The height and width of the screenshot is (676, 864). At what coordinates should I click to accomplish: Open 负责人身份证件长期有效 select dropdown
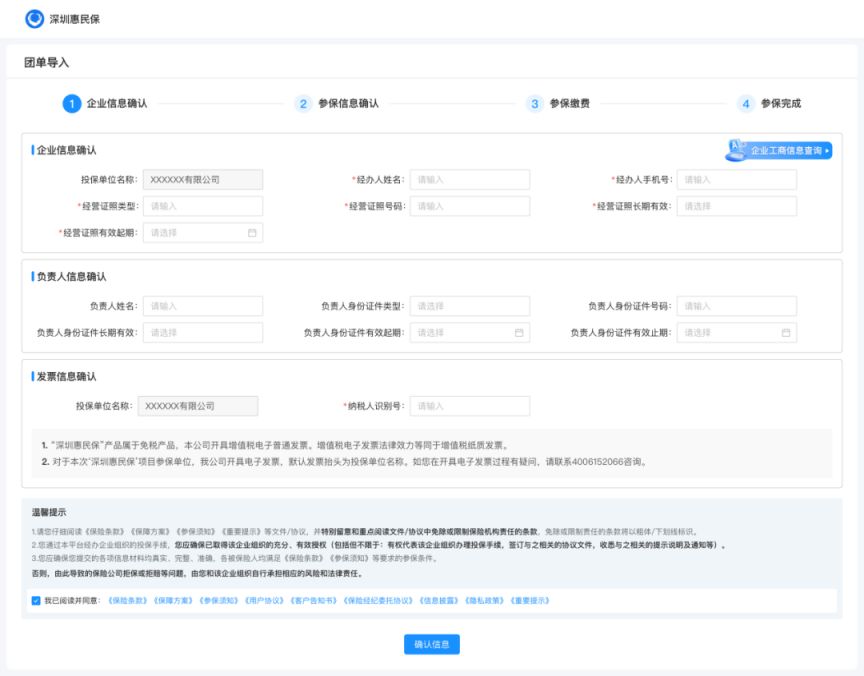203,333
